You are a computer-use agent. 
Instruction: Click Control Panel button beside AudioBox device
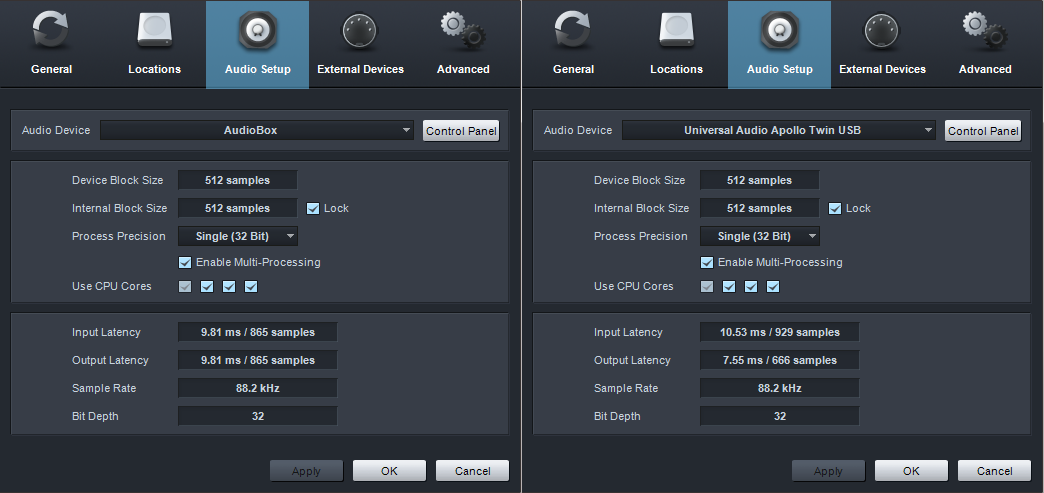click(460, 131)
